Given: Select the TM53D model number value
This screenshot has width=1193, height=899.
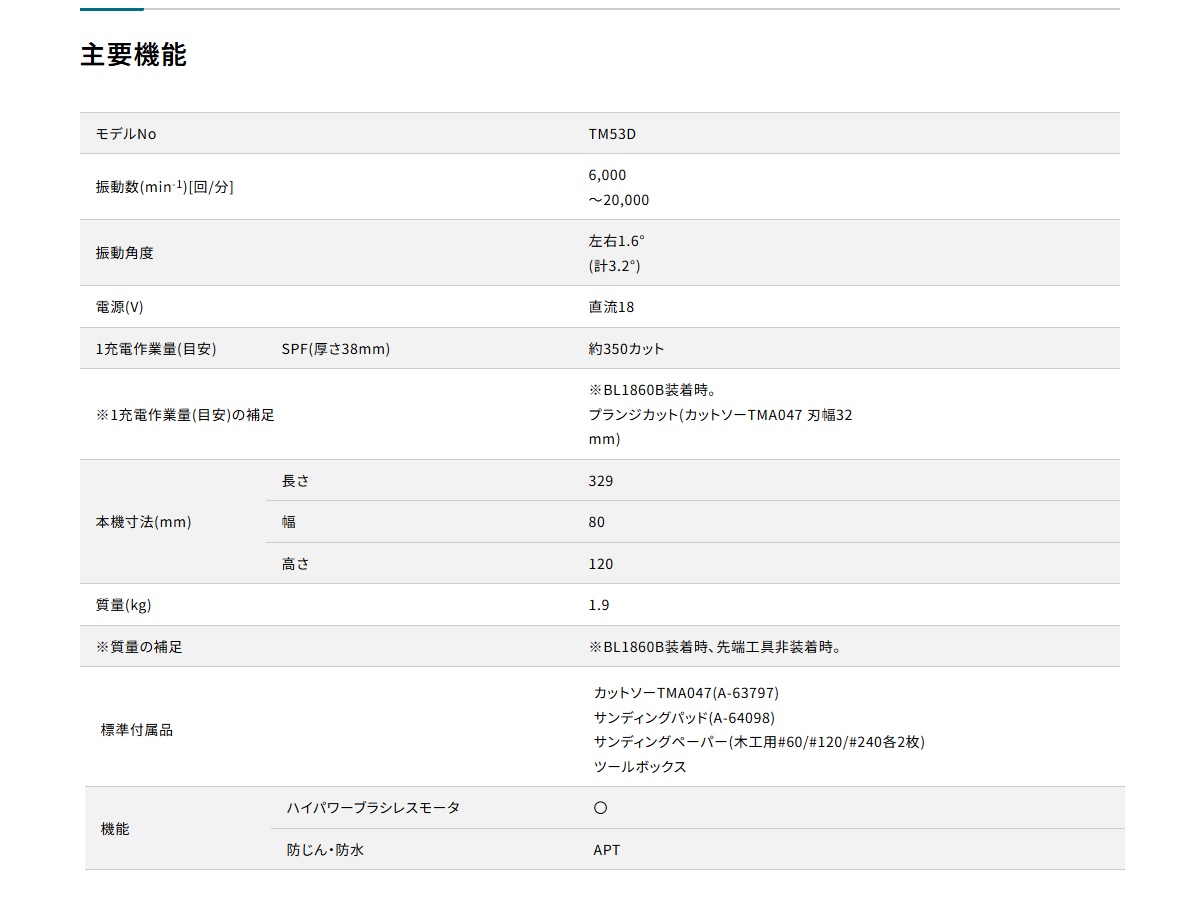Looking at the screenshot, I should point(612,133).
